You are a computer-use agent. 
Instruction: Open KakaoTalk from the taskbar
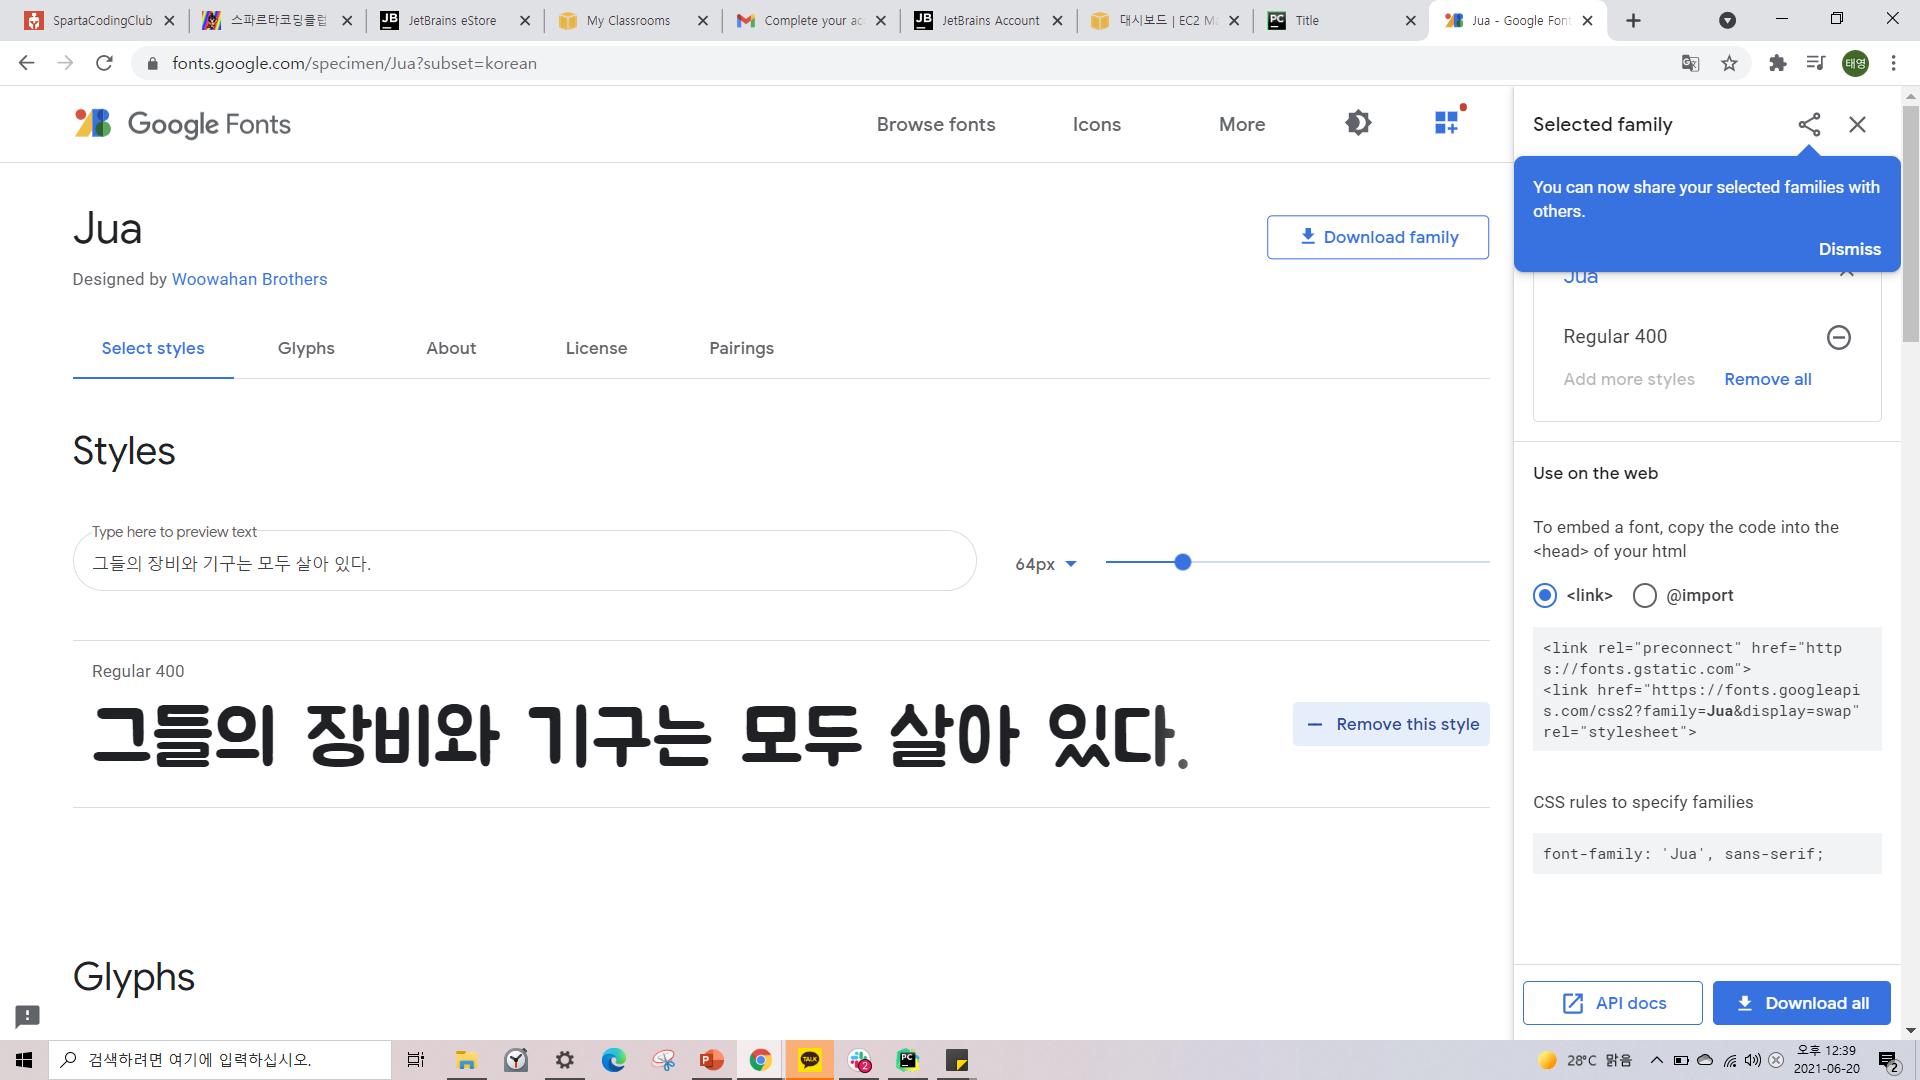point(810,1060)
